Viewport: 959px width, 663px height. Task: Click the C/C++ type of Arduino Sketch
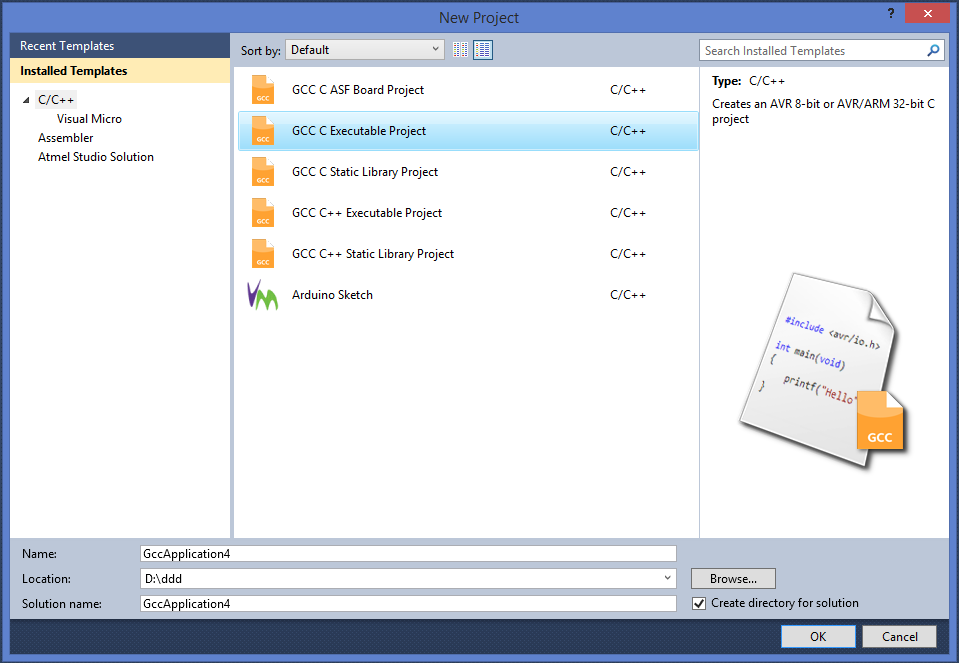(x=628, y=295)
